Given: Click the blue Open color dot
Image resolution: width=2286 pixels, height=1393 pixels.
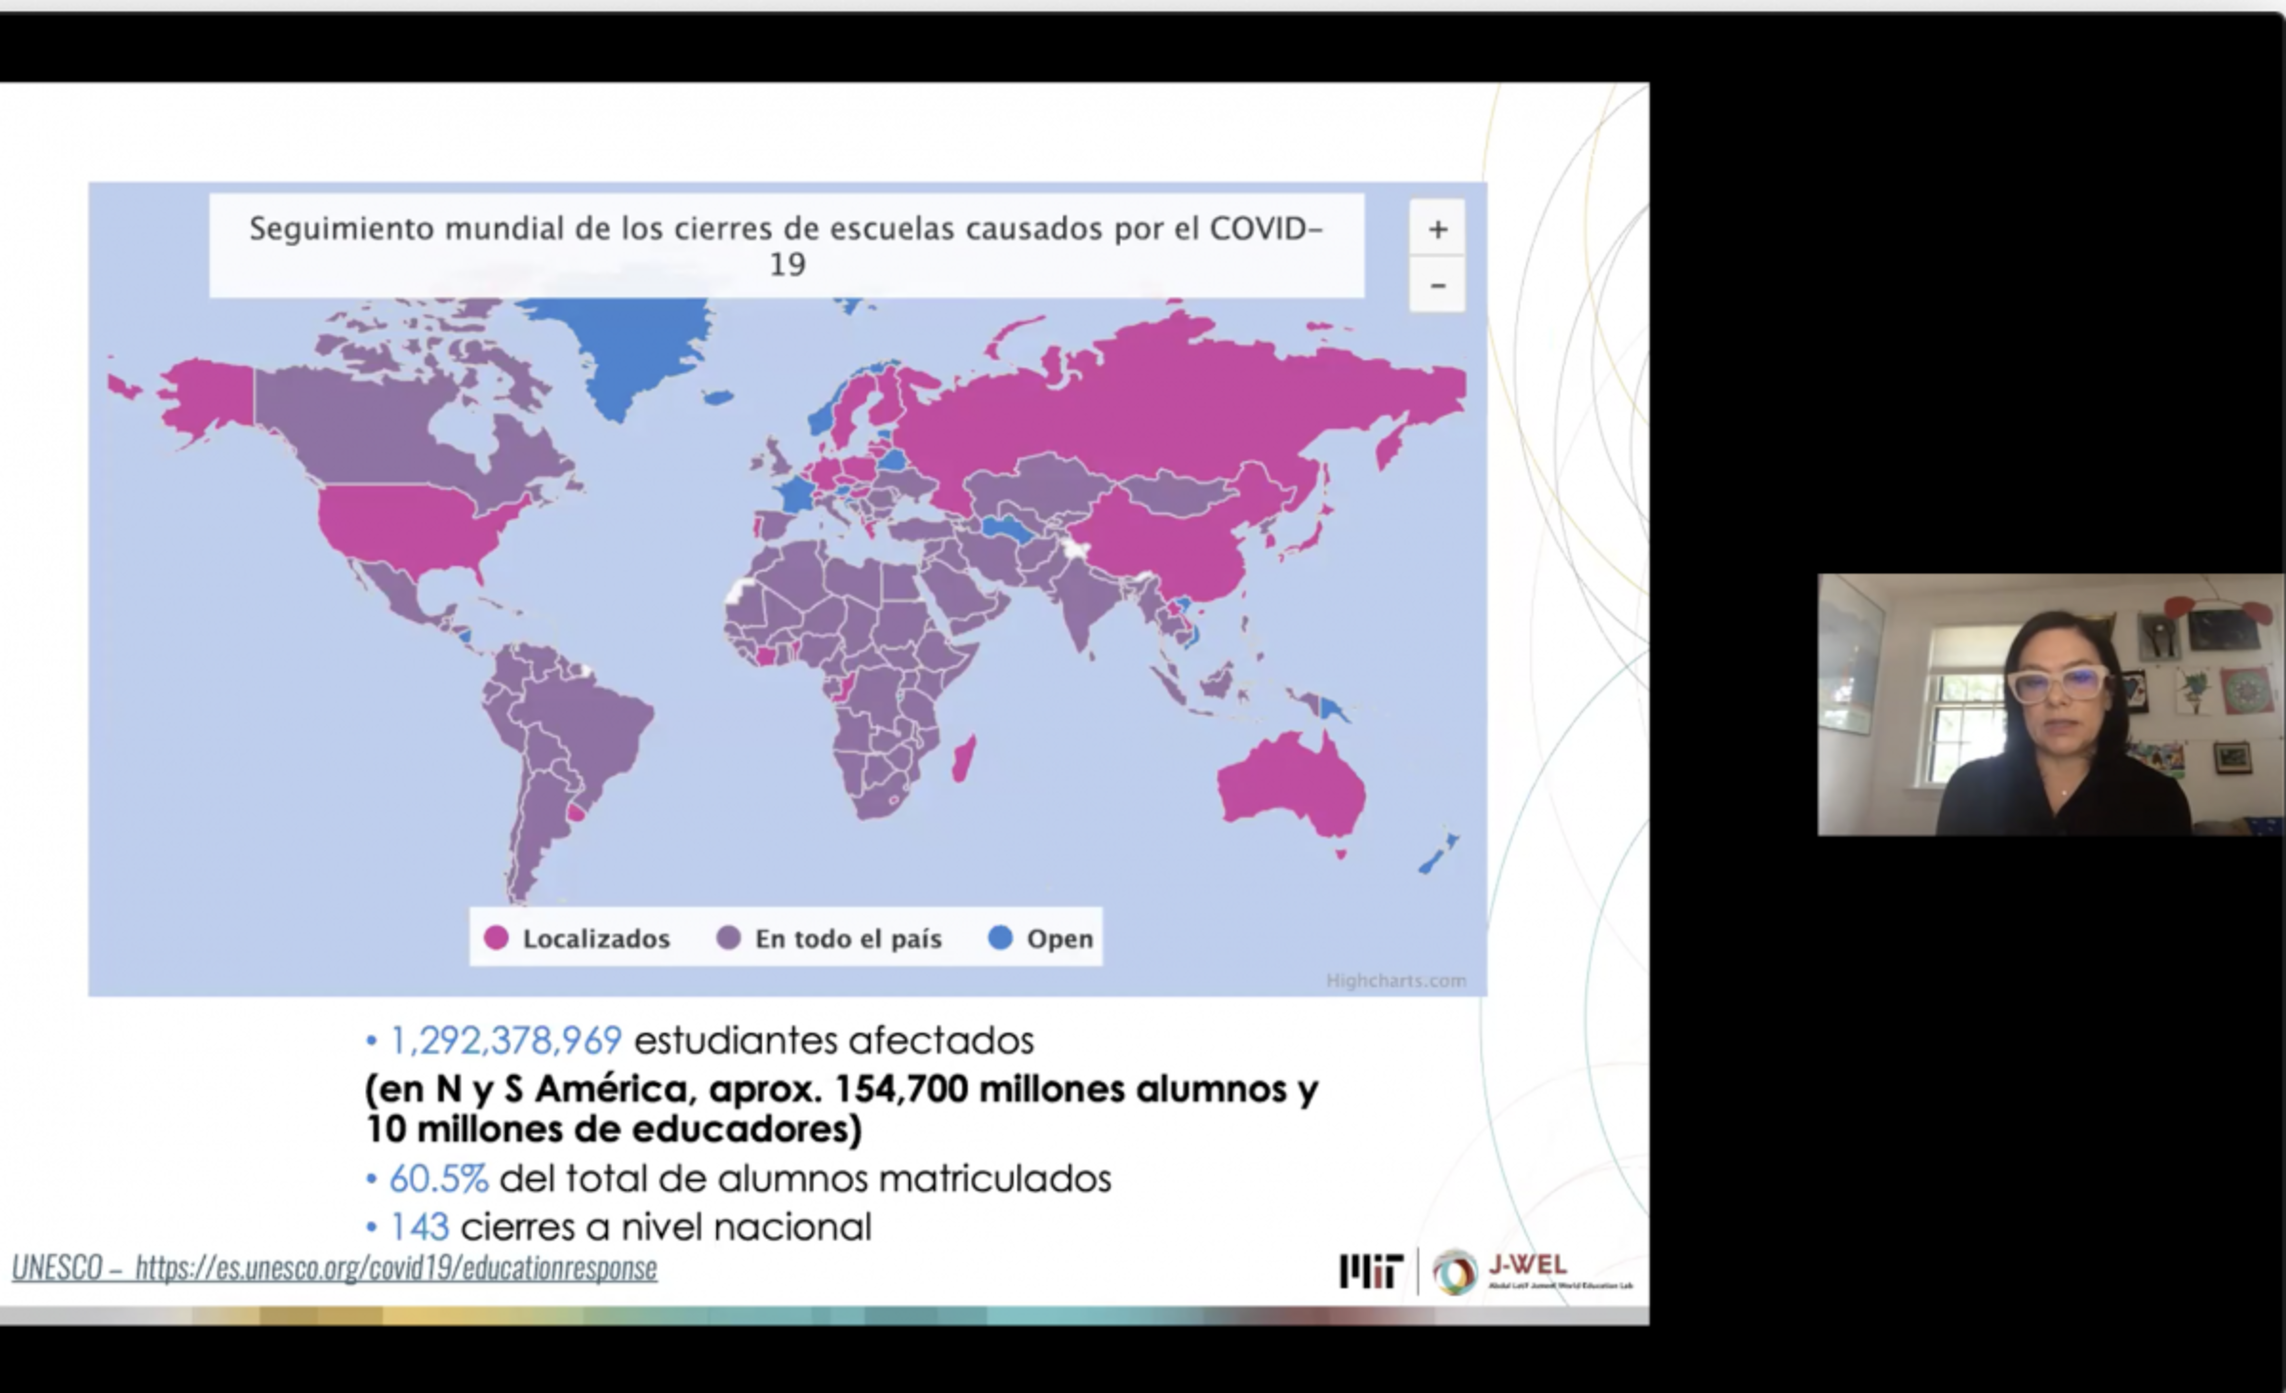Looking at the screenshot, I should click(1000, 938).
